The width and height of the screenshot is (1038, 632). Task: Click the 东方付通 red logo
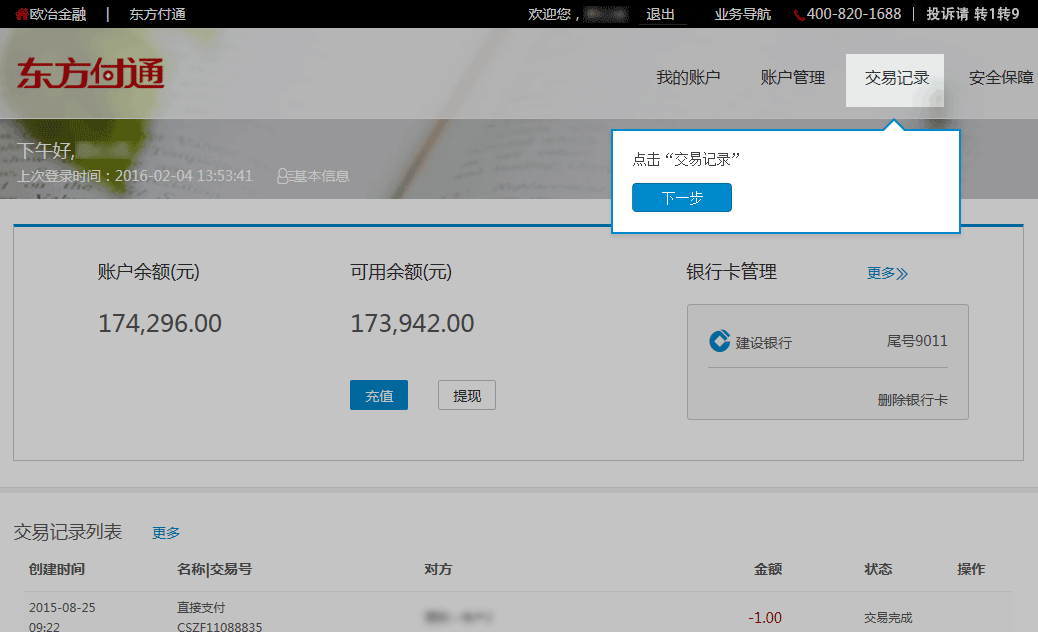pyautogui.click(x=91, y=73)
